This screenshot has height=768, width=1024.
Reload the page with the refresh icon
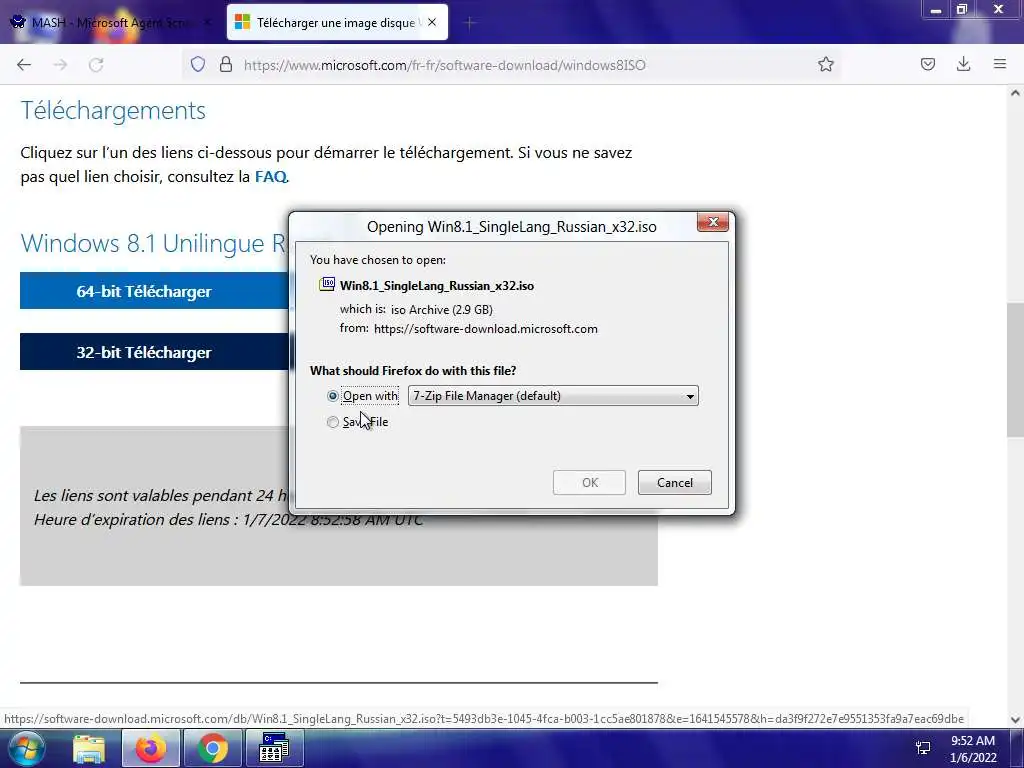[96, 65]
